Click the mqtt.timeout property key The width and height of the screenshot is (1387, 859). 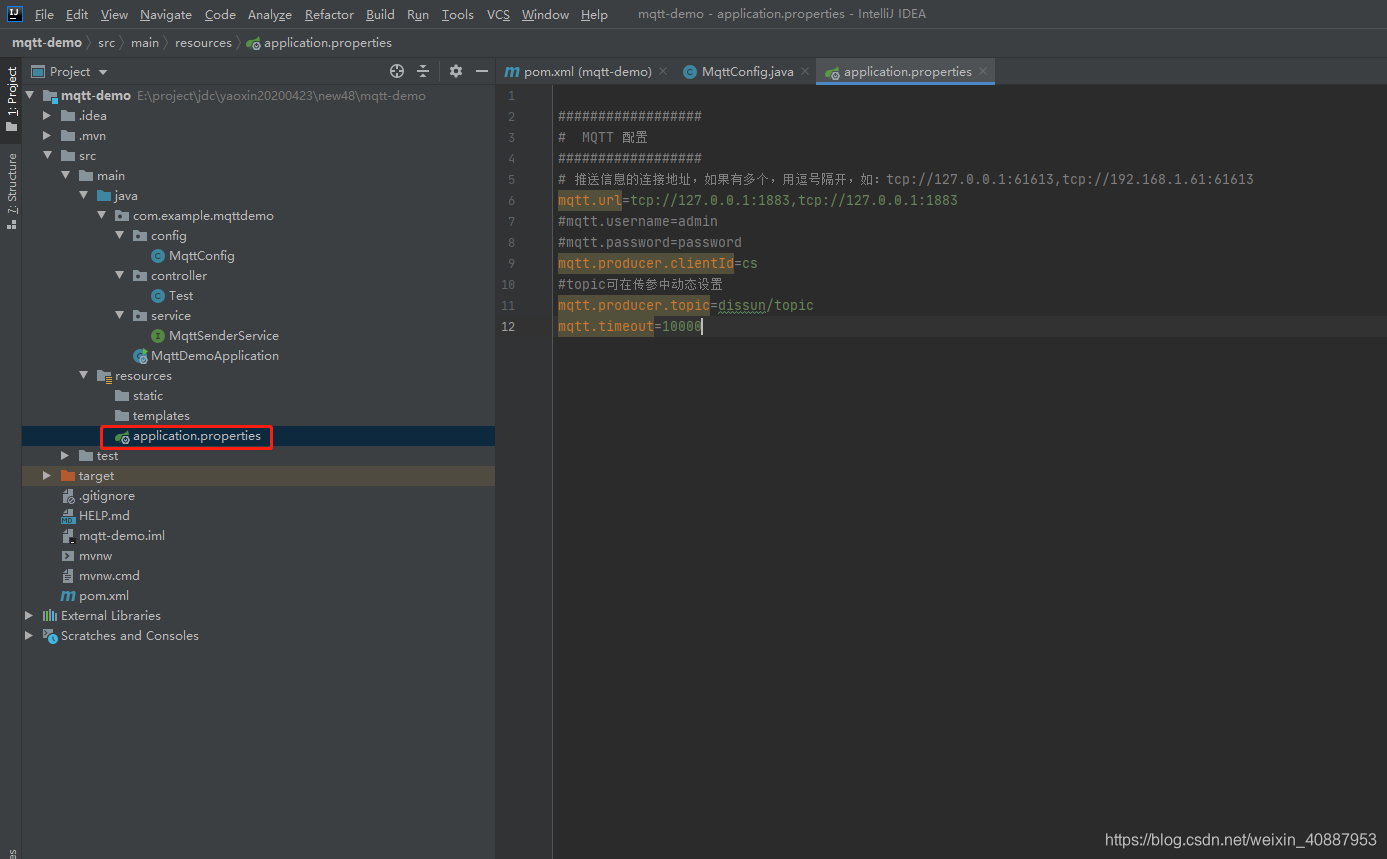coord(606,326)
